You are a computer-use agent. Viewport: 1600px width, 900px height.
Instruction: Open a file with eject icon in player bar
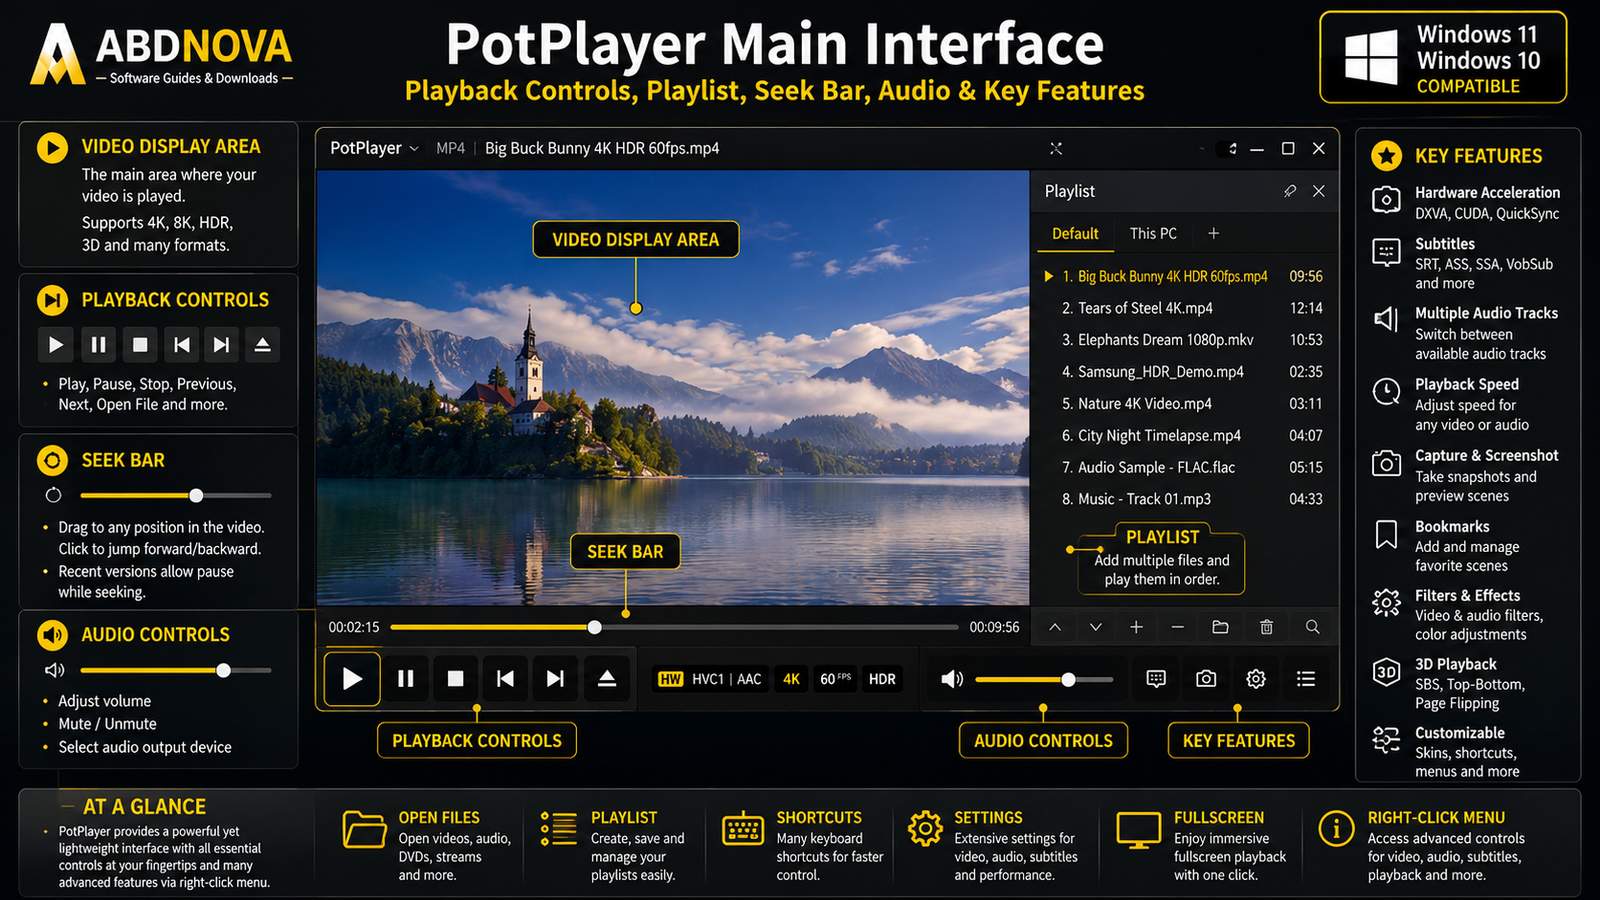pos(606,679)
